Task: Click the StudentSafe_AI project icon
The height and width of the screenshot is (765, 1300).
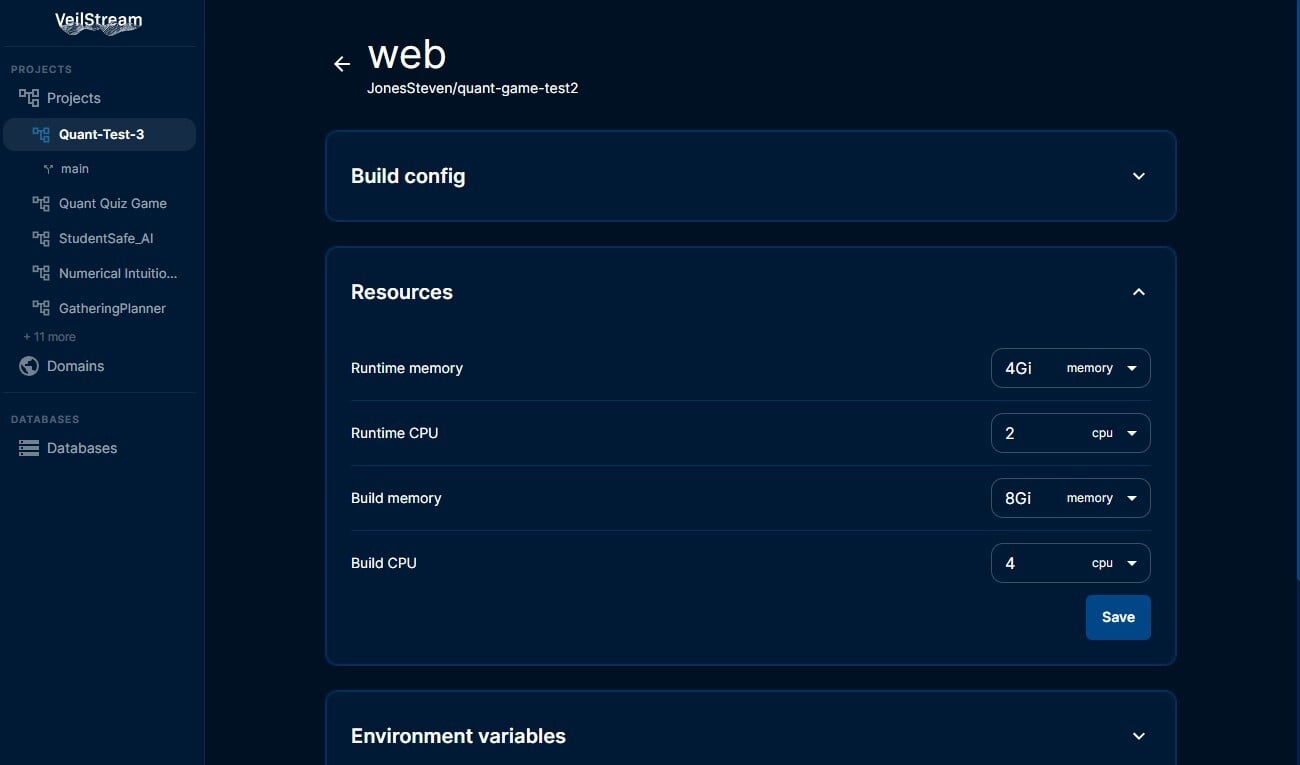Action: [x=40, y=238]
